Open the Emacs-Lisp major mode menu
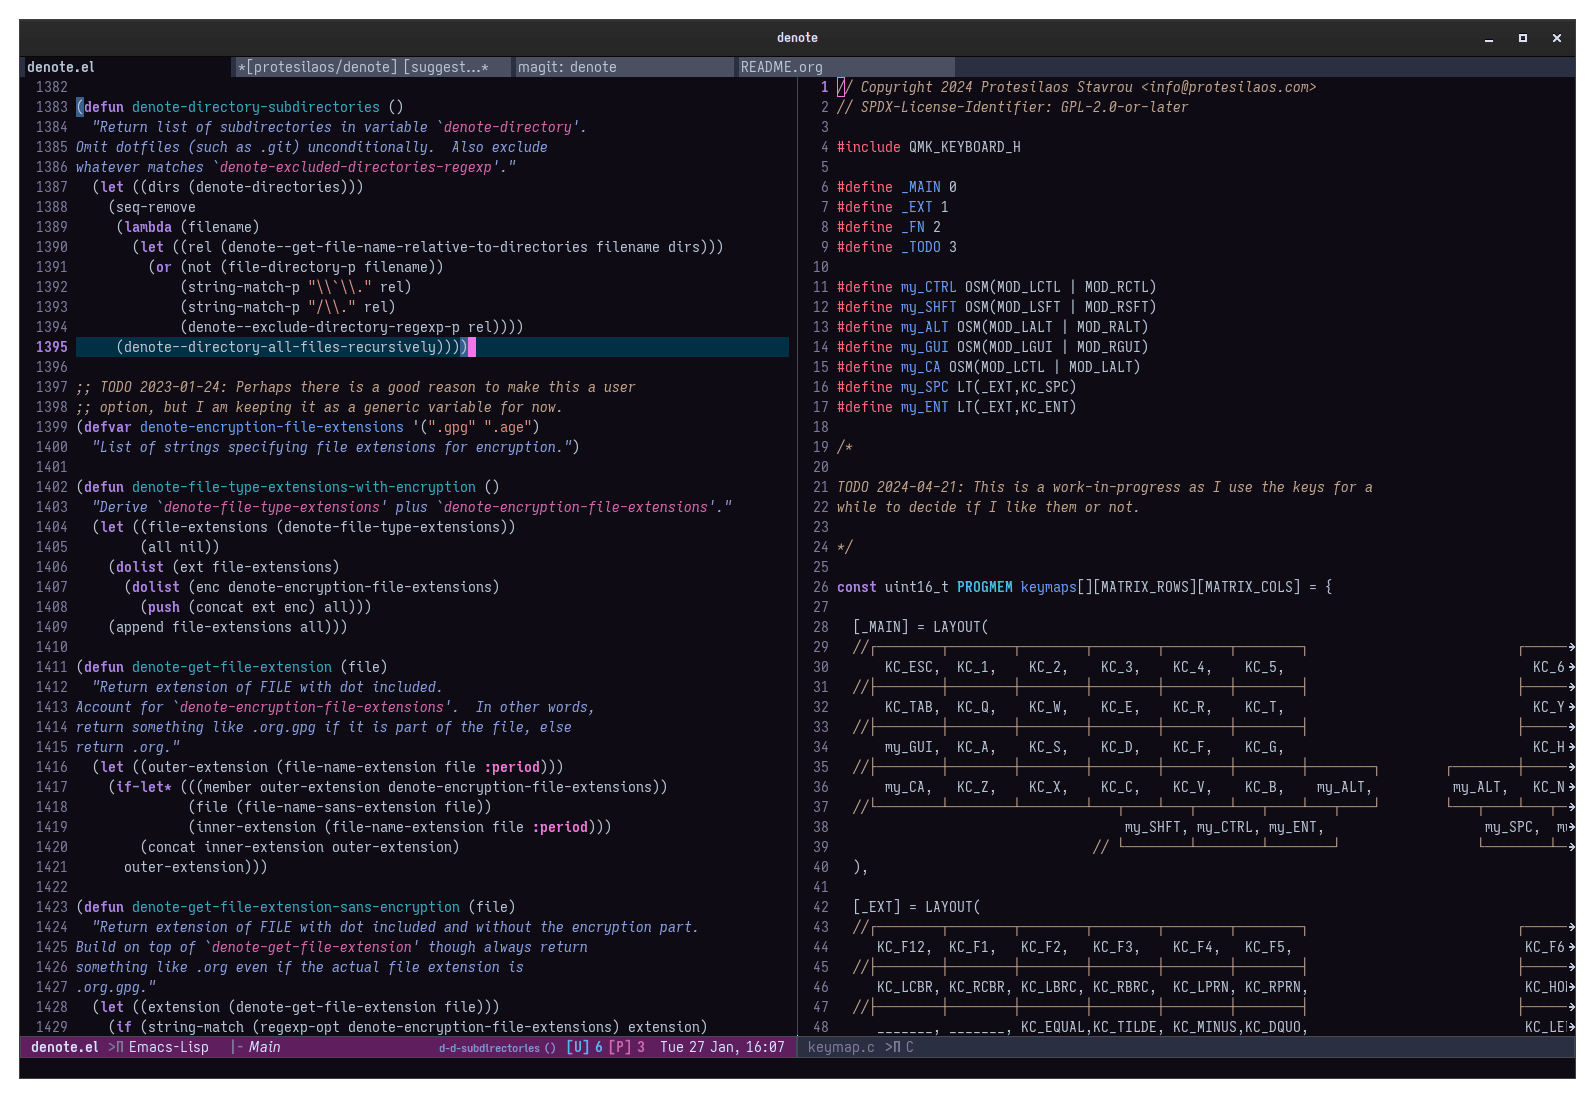 pos(169,1047)
